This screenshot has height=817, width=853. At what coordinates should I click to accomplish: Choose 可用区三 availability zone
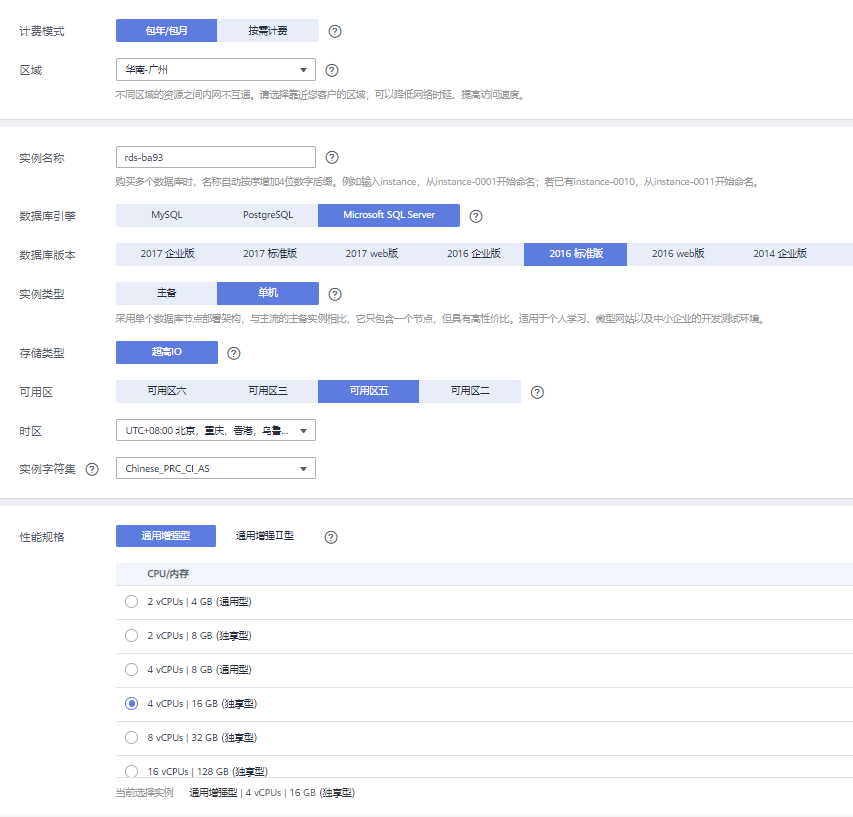[x=267, y=391]
